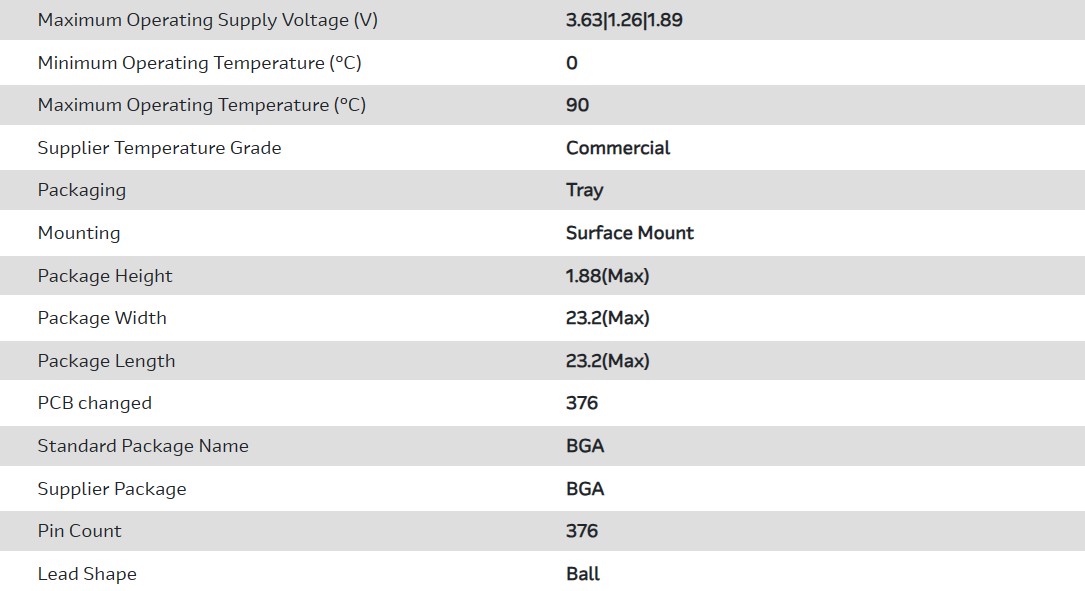This screenshot has width=1085, height=591.
Task: Select the Surface Mount value
Action: 629,233
